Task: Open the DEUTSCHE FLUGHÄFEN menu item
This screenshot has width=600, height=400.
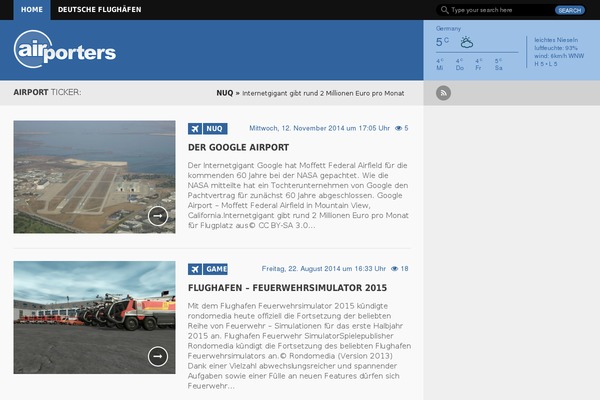Action: click(x=99, y=10)
